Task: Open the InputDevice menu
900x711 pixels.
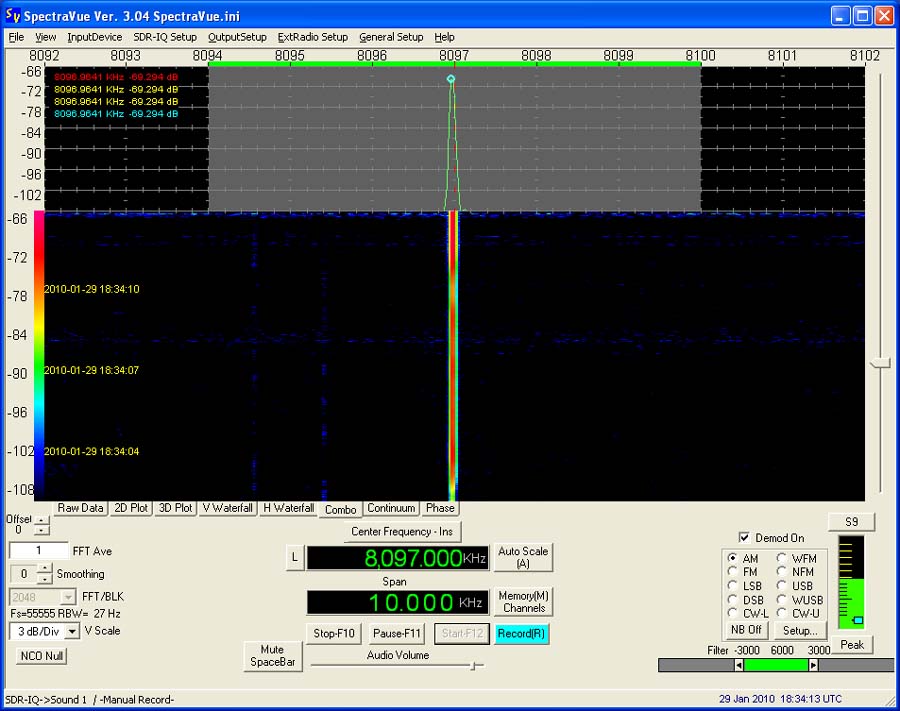Action: click(95, 37)
